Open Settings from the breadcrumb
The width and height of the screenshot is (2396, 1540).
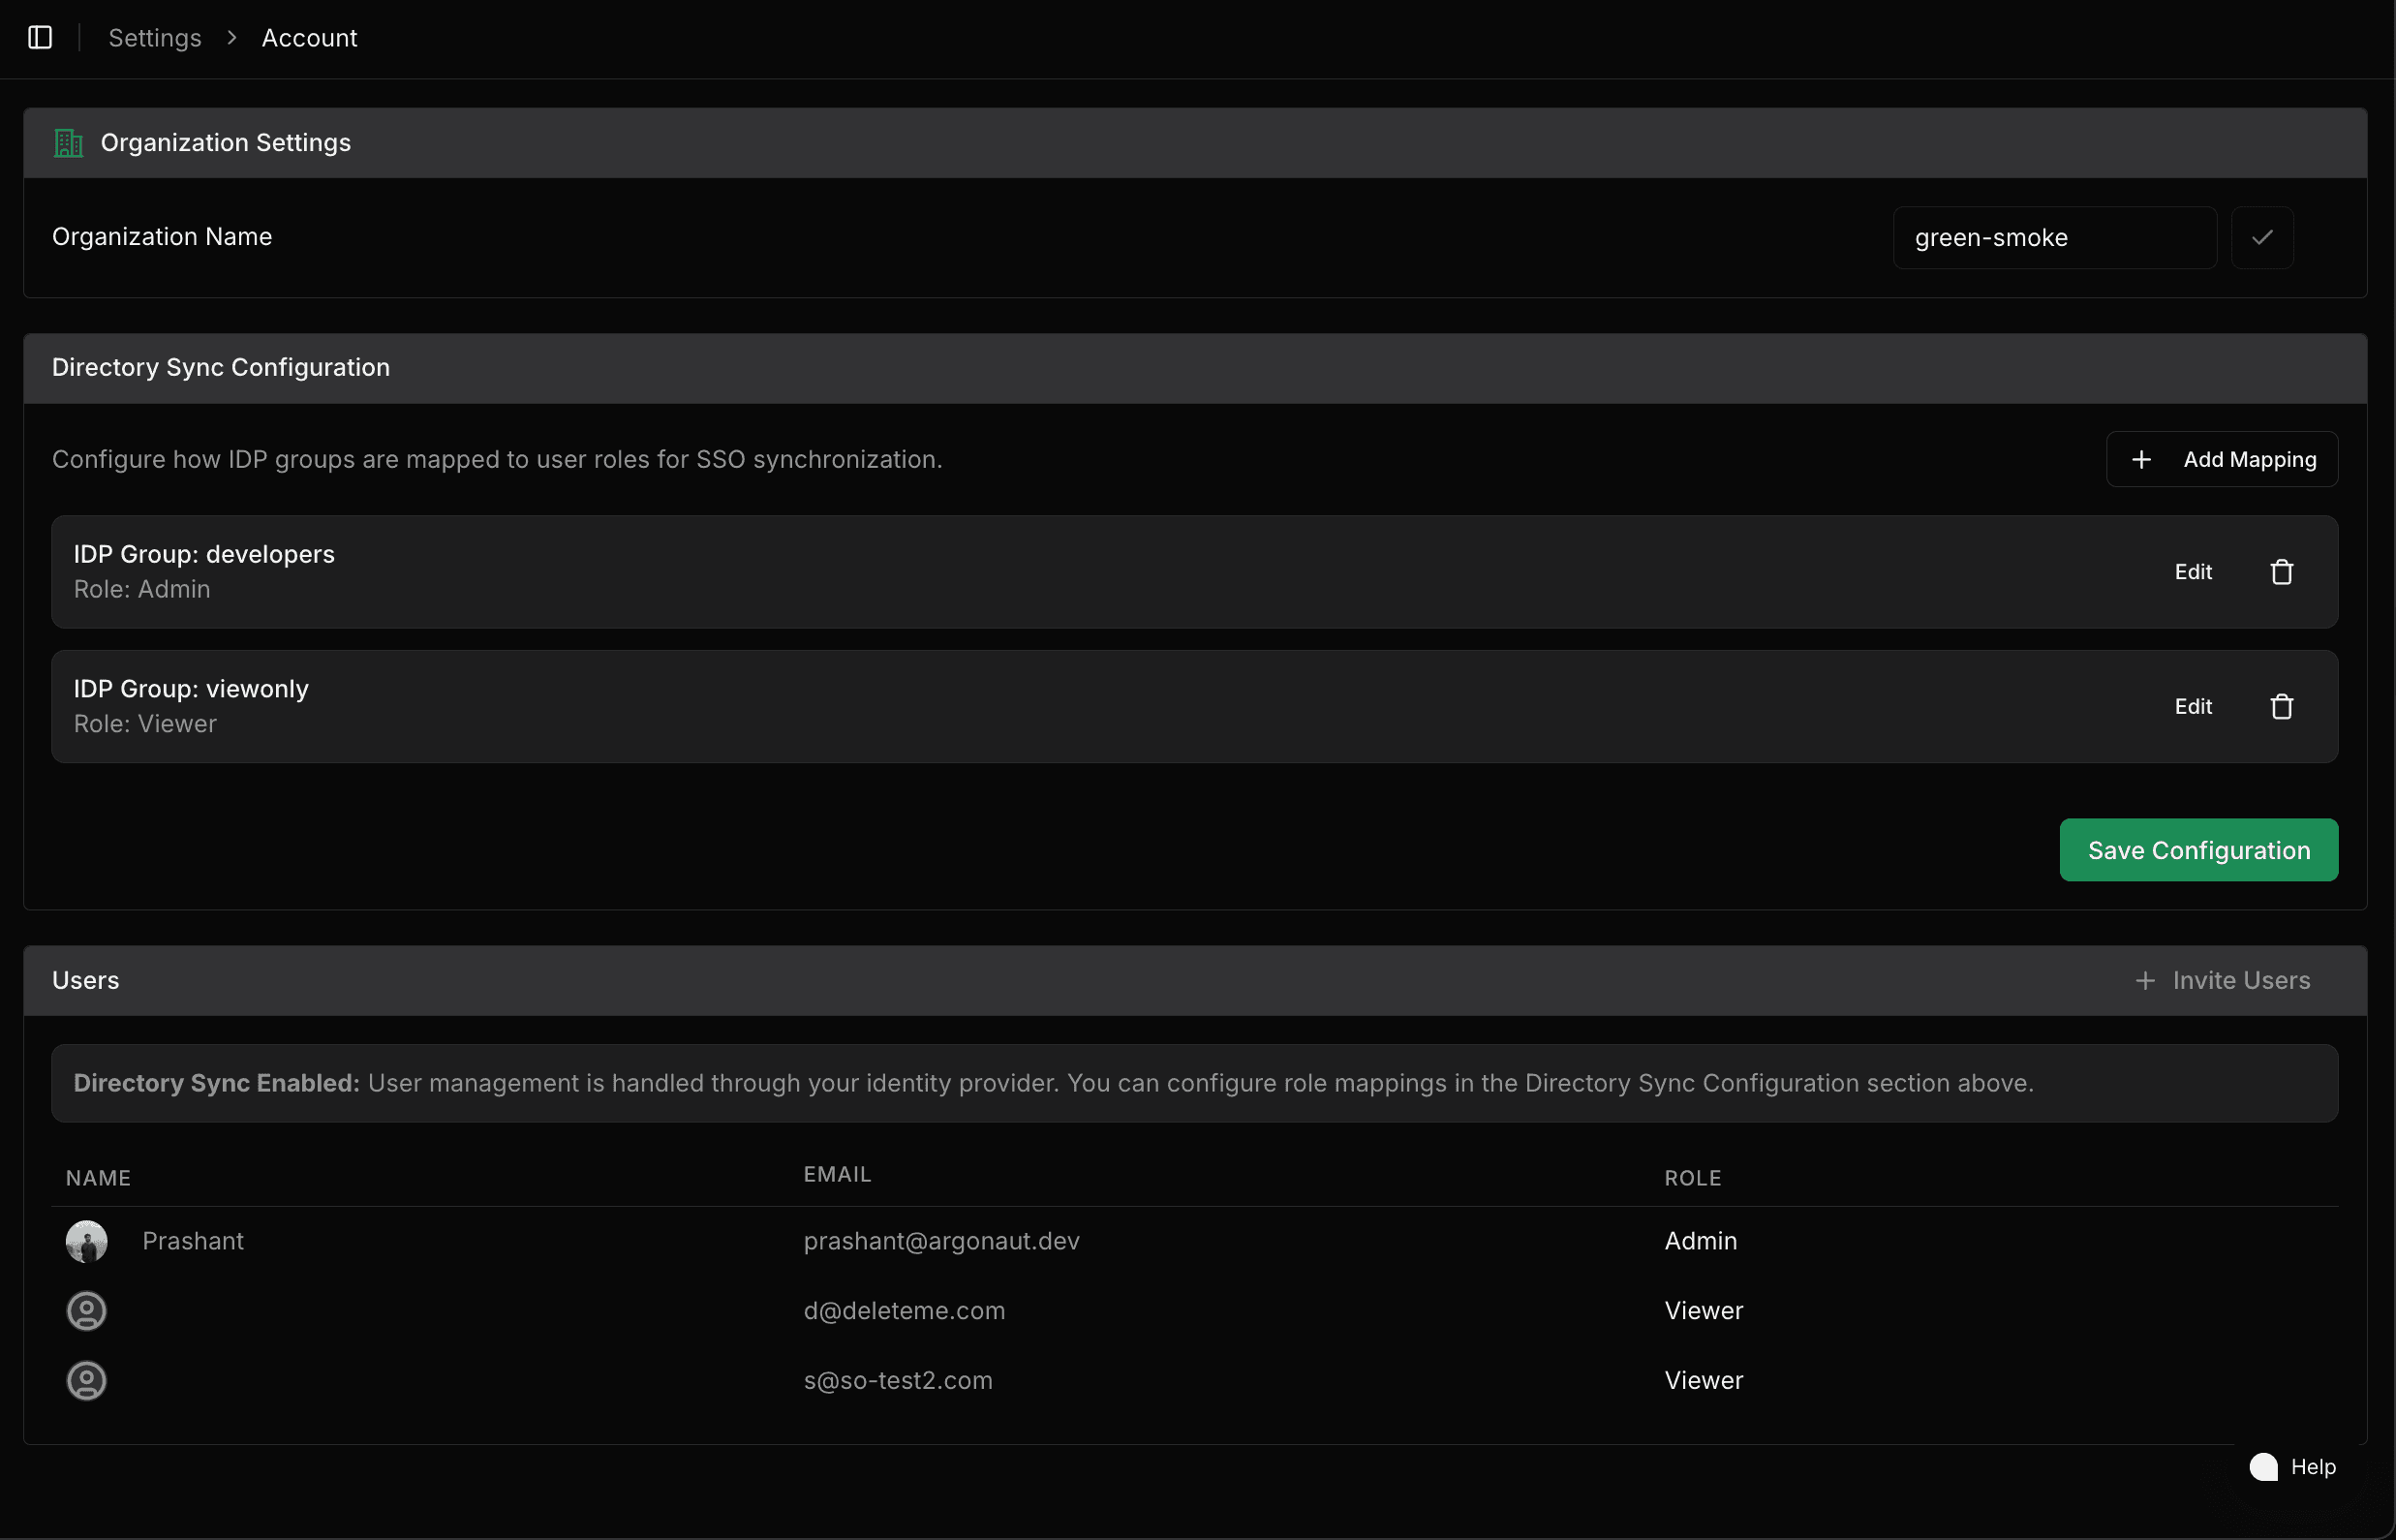pyautogui.click(x=155, y=38)
